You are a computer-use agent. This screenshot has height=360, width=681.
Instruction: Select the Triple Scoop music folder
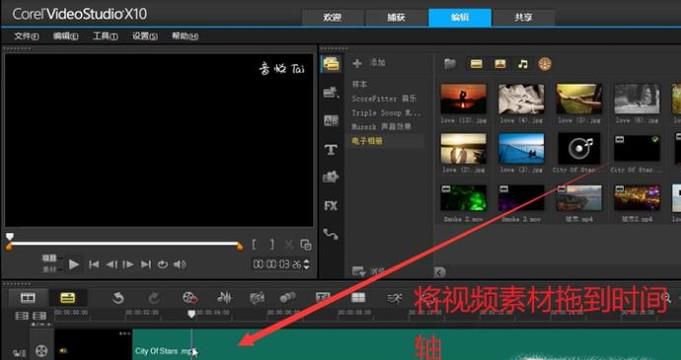tap(386, 112)
